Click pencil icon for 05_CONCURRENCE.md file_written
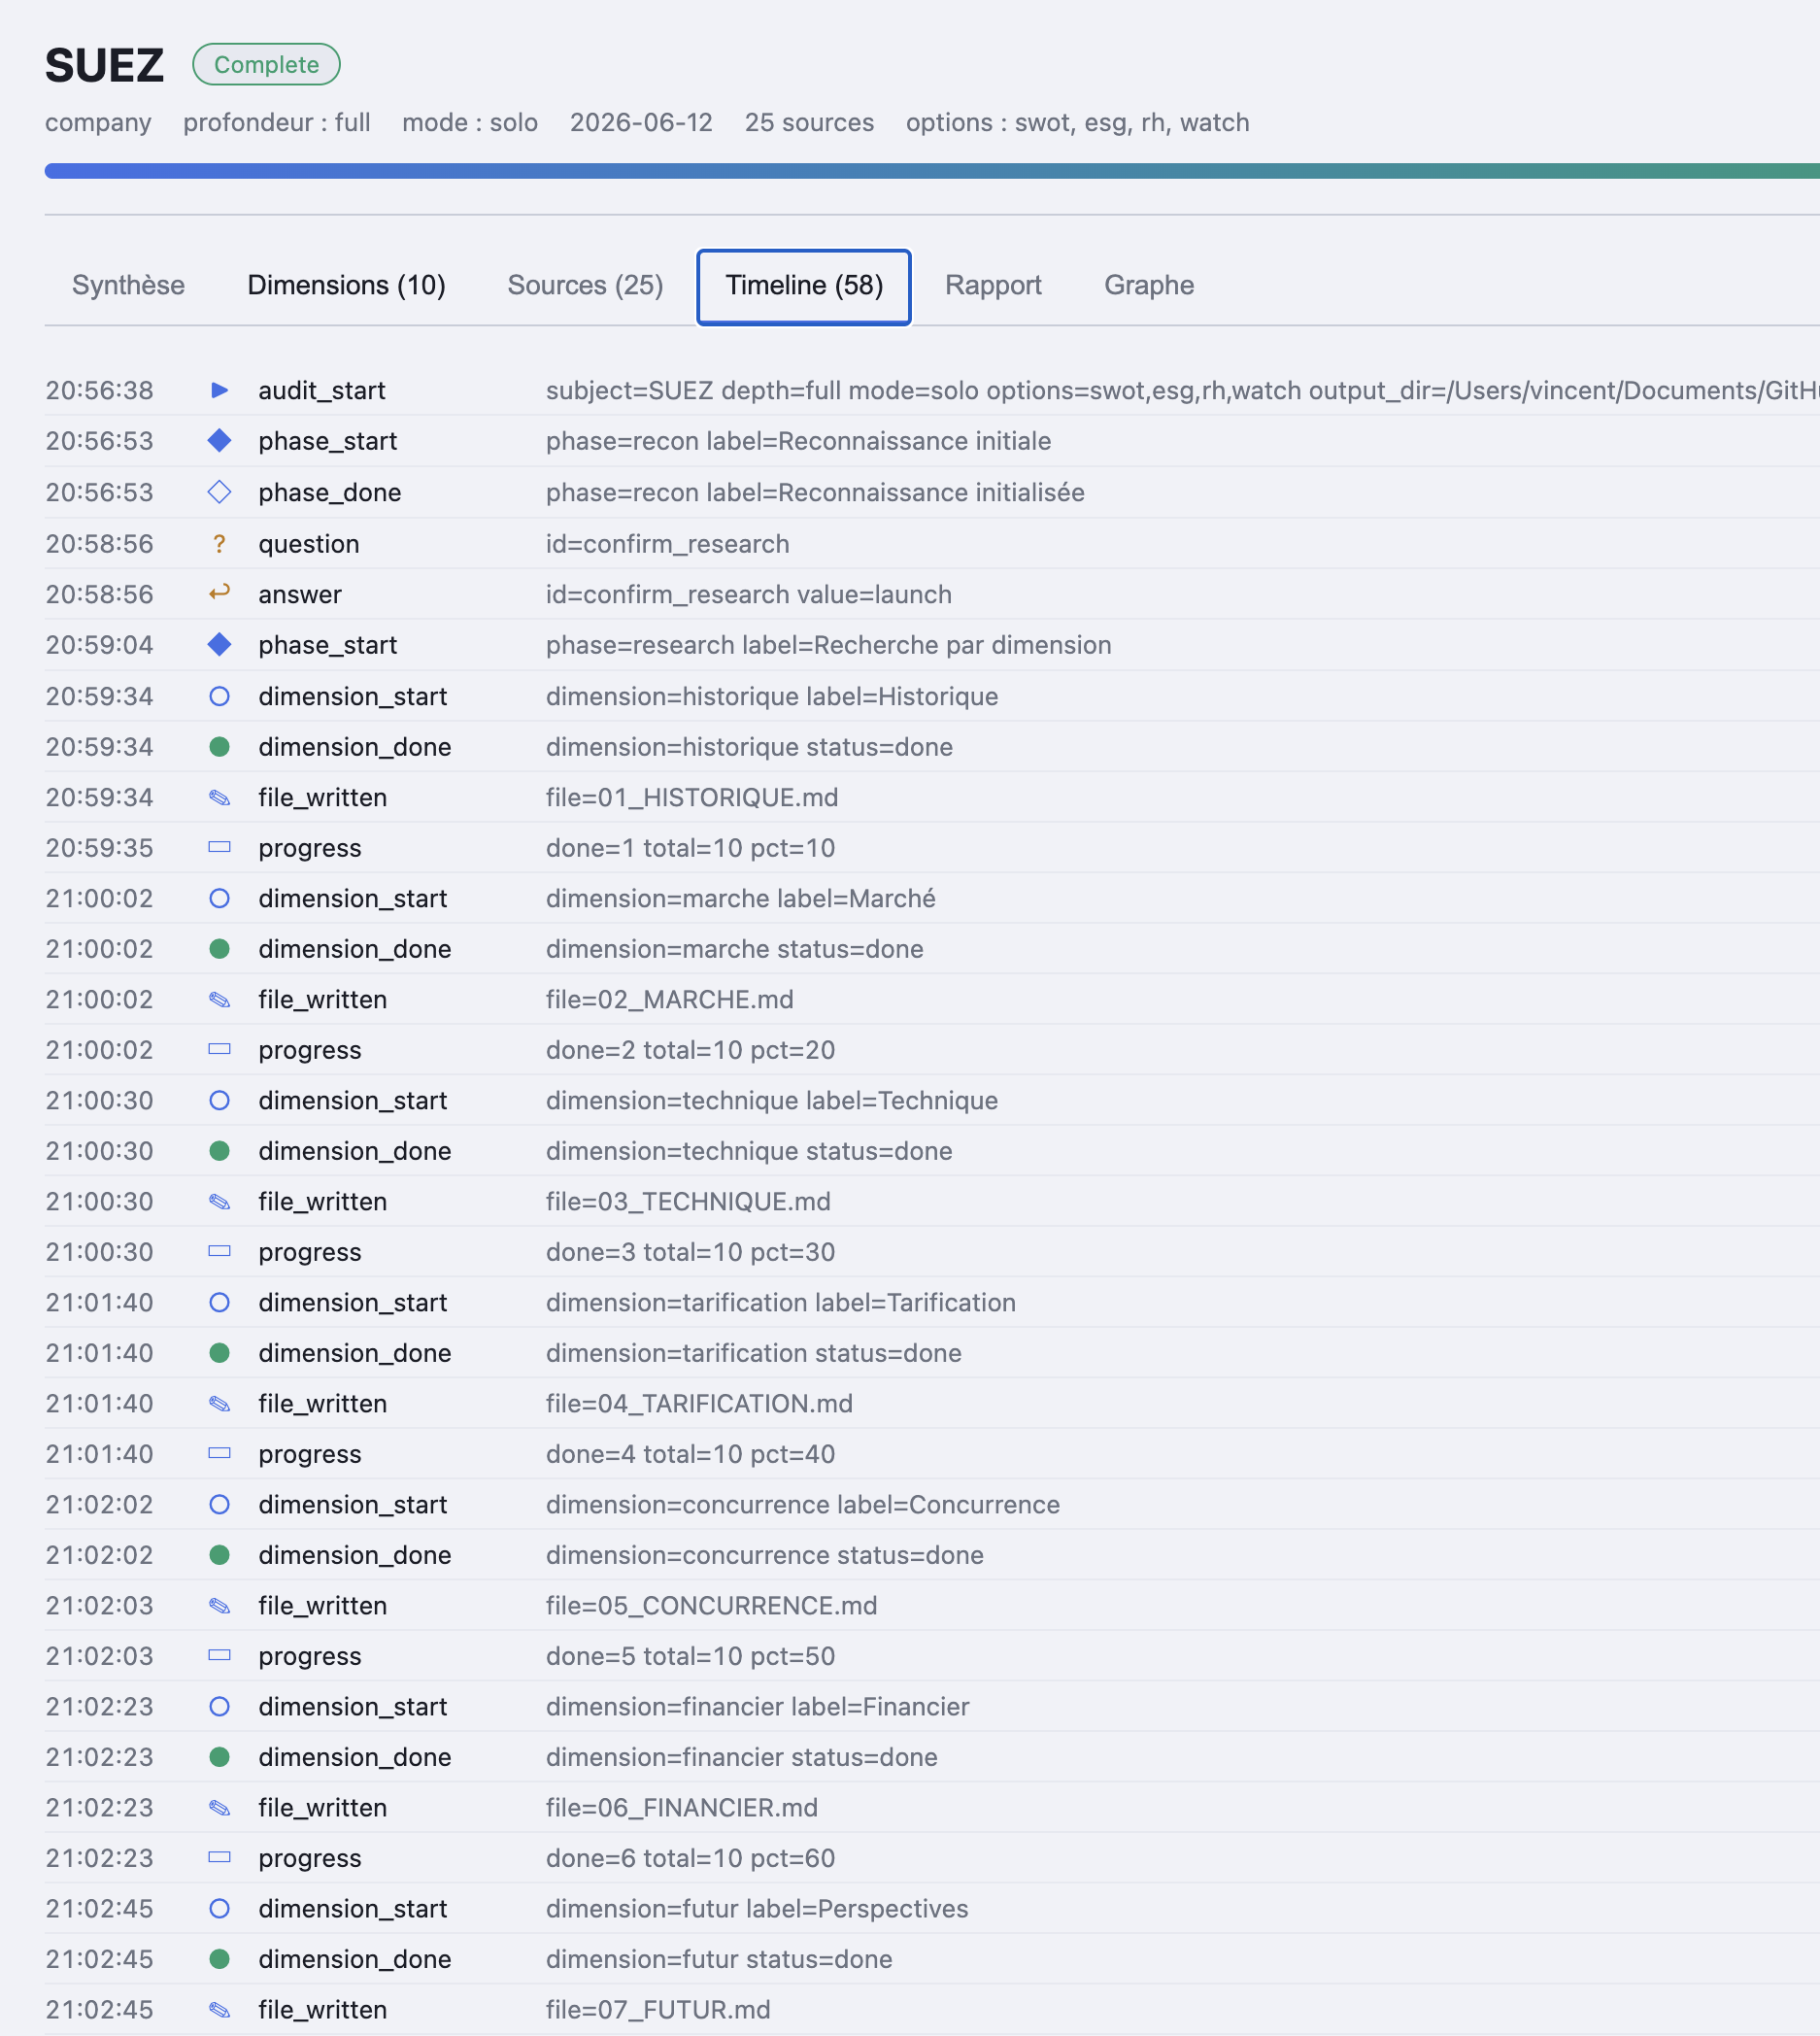The width and height of the screenshot is (1820, 2036). 220,1606
